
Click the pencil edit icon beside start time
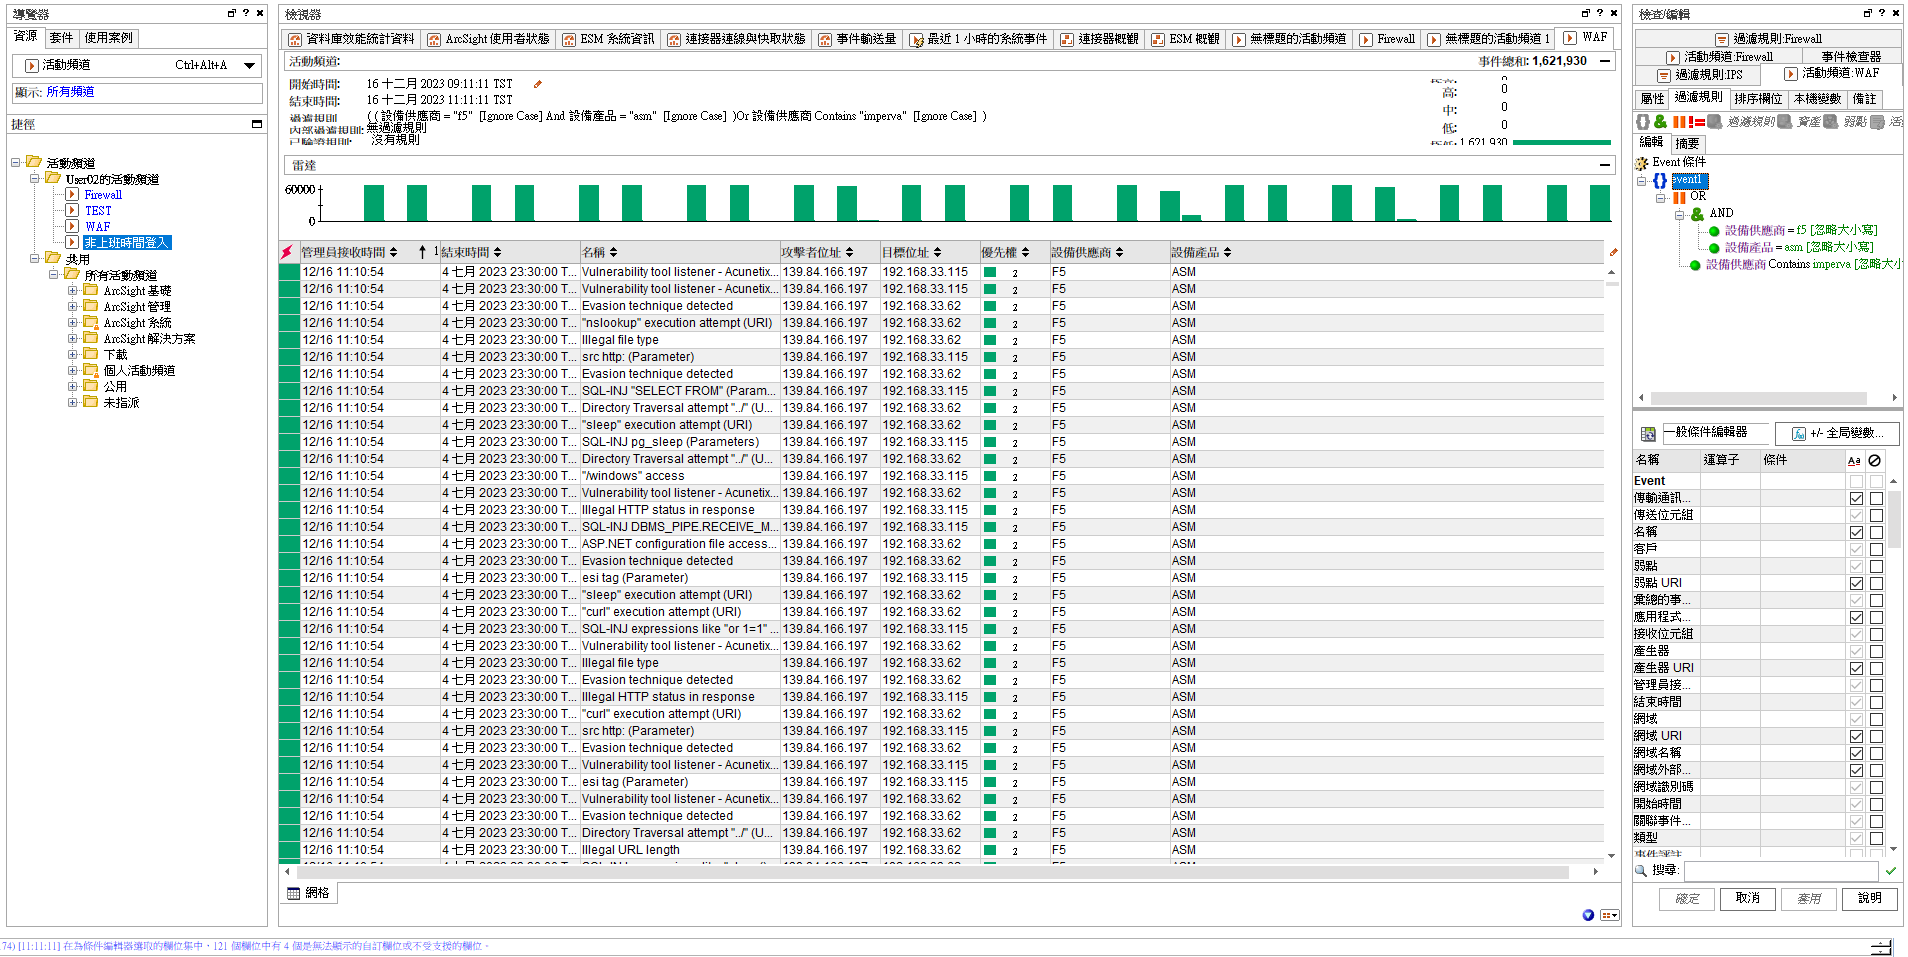[538, 84]
